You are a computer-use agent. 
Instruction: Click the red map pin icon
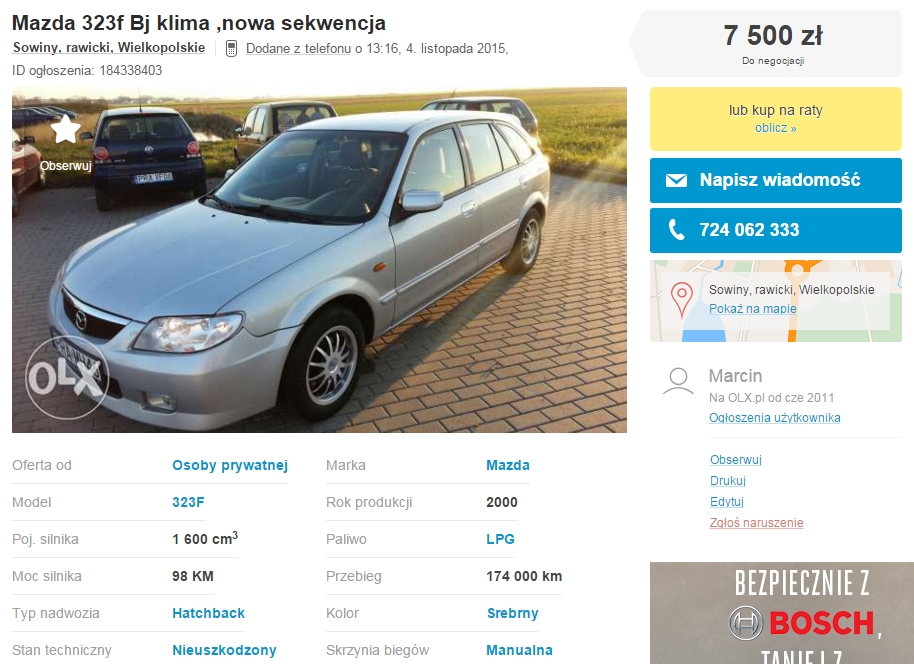(x=681, y=299)
